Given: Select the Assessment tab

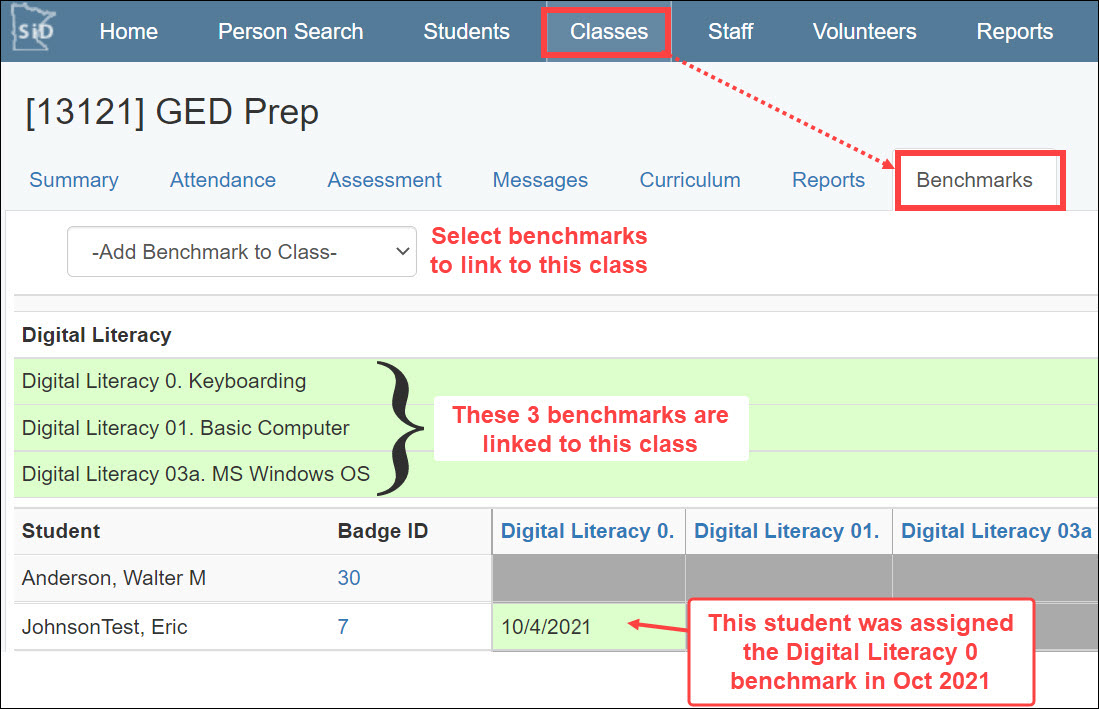Looking at the screenshot, I should (x=384, y=180).
